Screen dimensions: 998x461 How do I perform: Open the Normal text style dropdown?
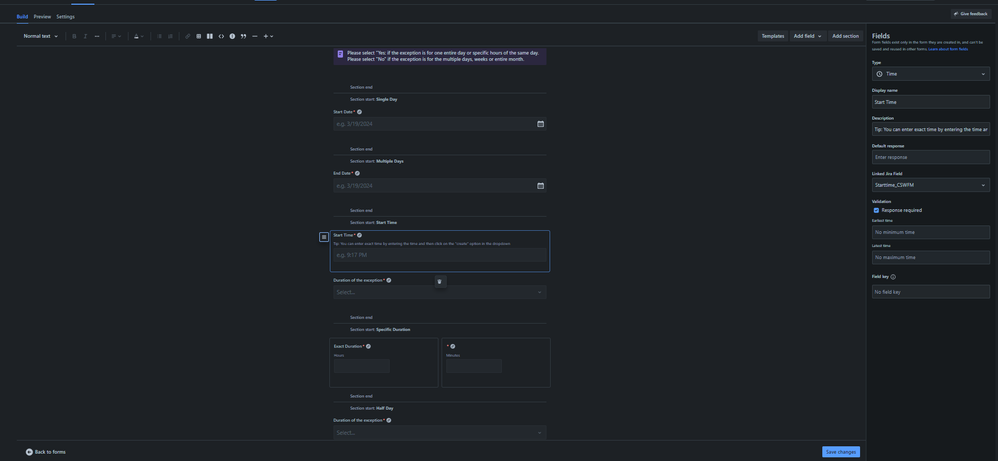pyautogui.click(x=41, y=36)
